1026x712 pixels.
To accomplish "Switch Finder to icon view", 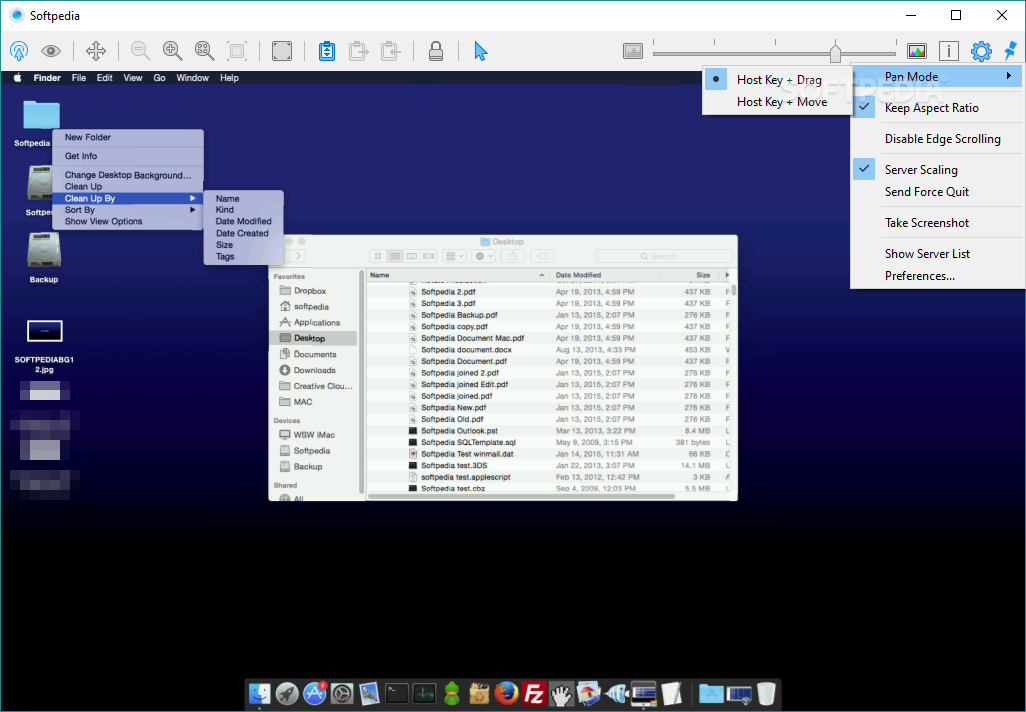I will tap(378, 256).
